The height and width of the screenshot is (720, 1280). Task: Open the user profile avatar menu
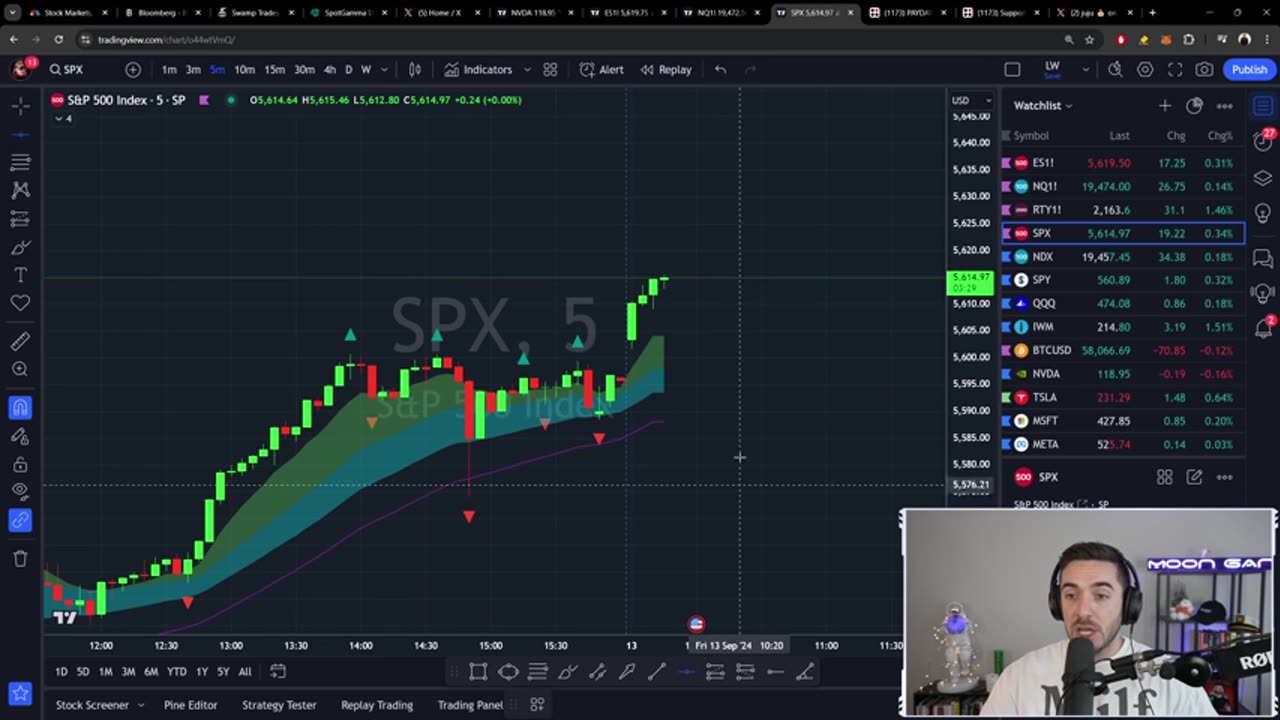20,69
